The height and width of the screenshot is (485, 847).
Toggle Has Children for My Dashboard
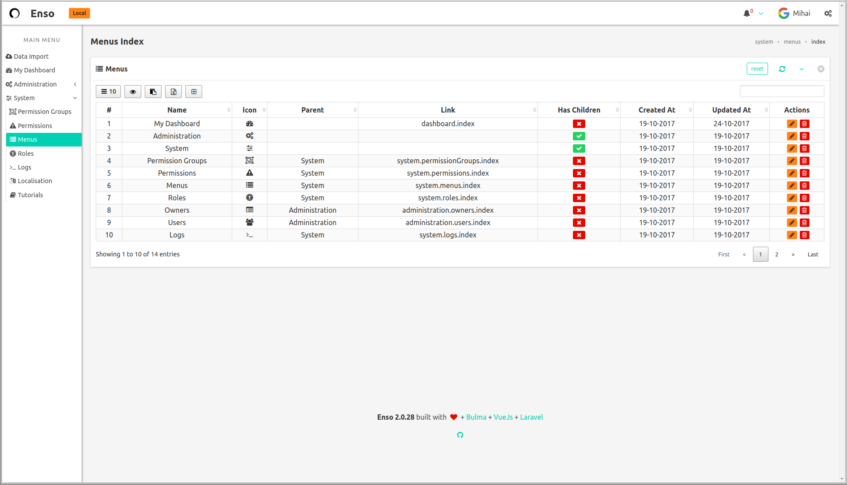click(x=579, y=124)
